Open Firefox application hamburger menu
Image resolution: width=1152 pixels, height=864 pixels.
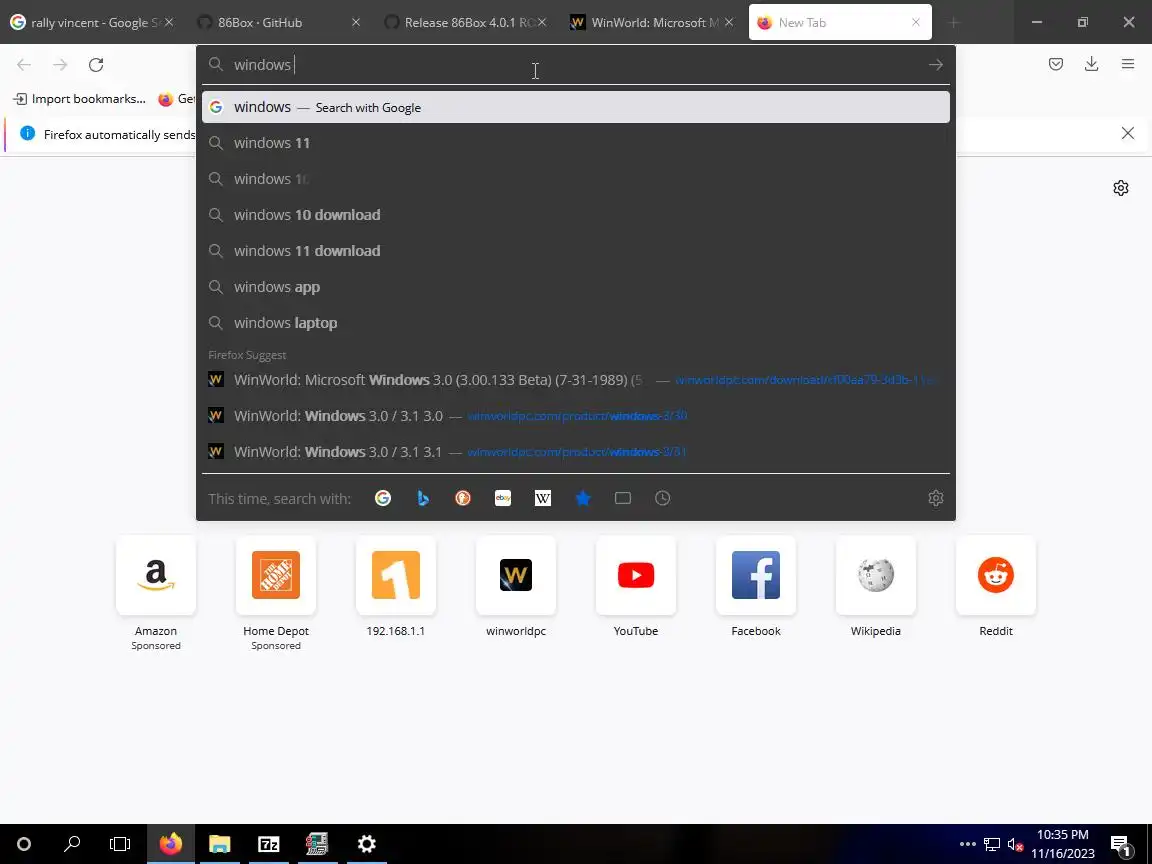(1128, 64)
